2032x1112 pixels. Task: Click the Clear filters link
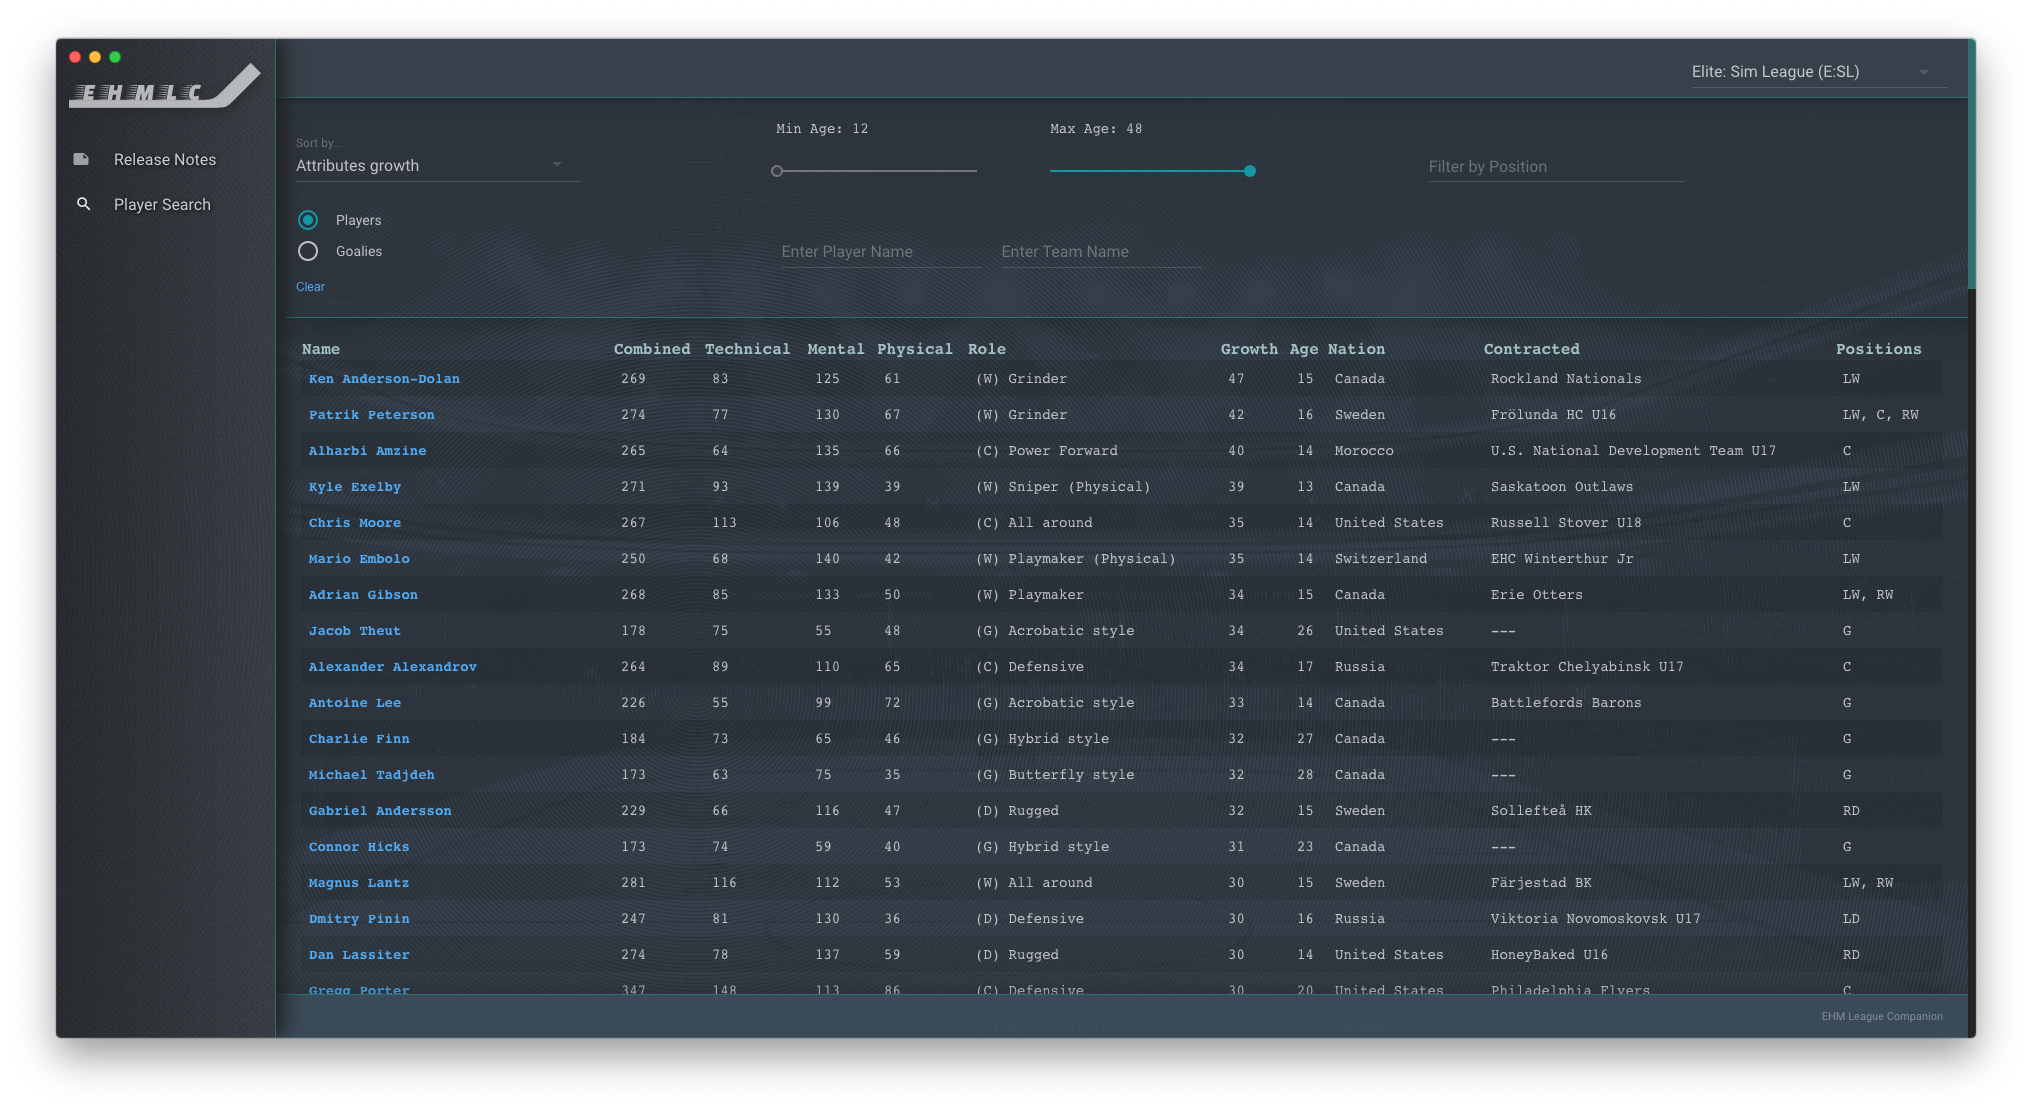[x=310, y=287]
